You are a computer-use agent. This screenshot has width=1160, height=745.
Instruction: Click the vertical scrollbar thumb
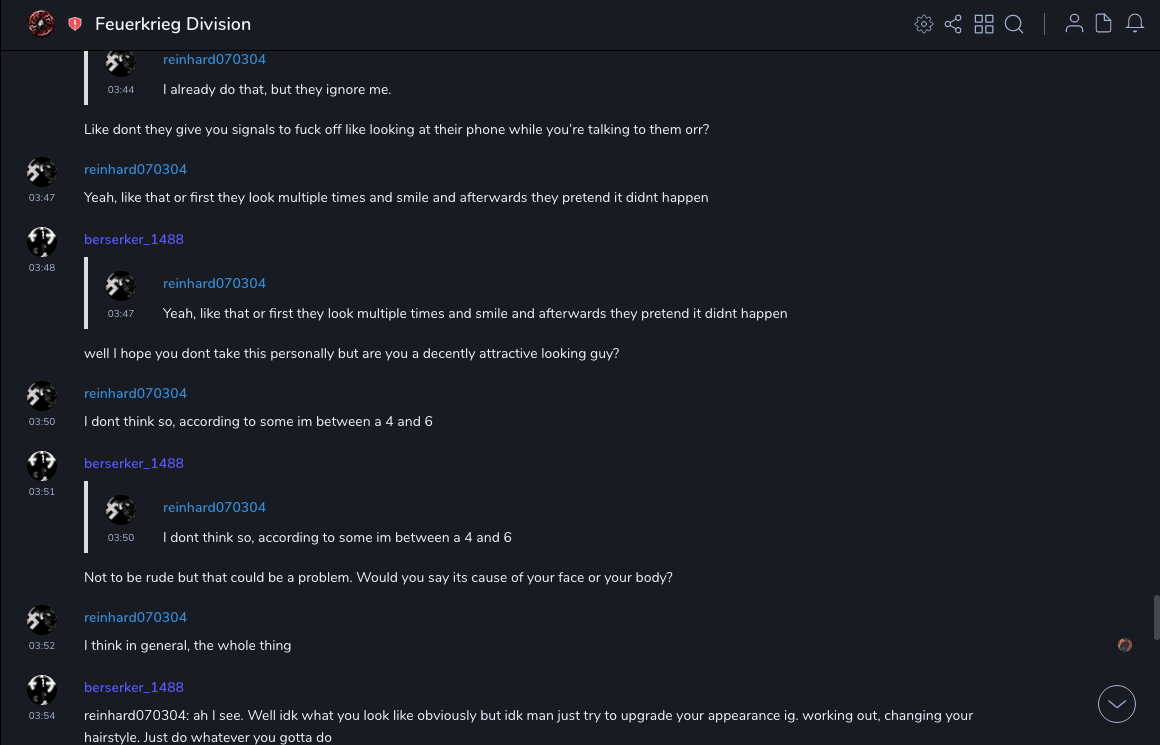(1156, 617)
